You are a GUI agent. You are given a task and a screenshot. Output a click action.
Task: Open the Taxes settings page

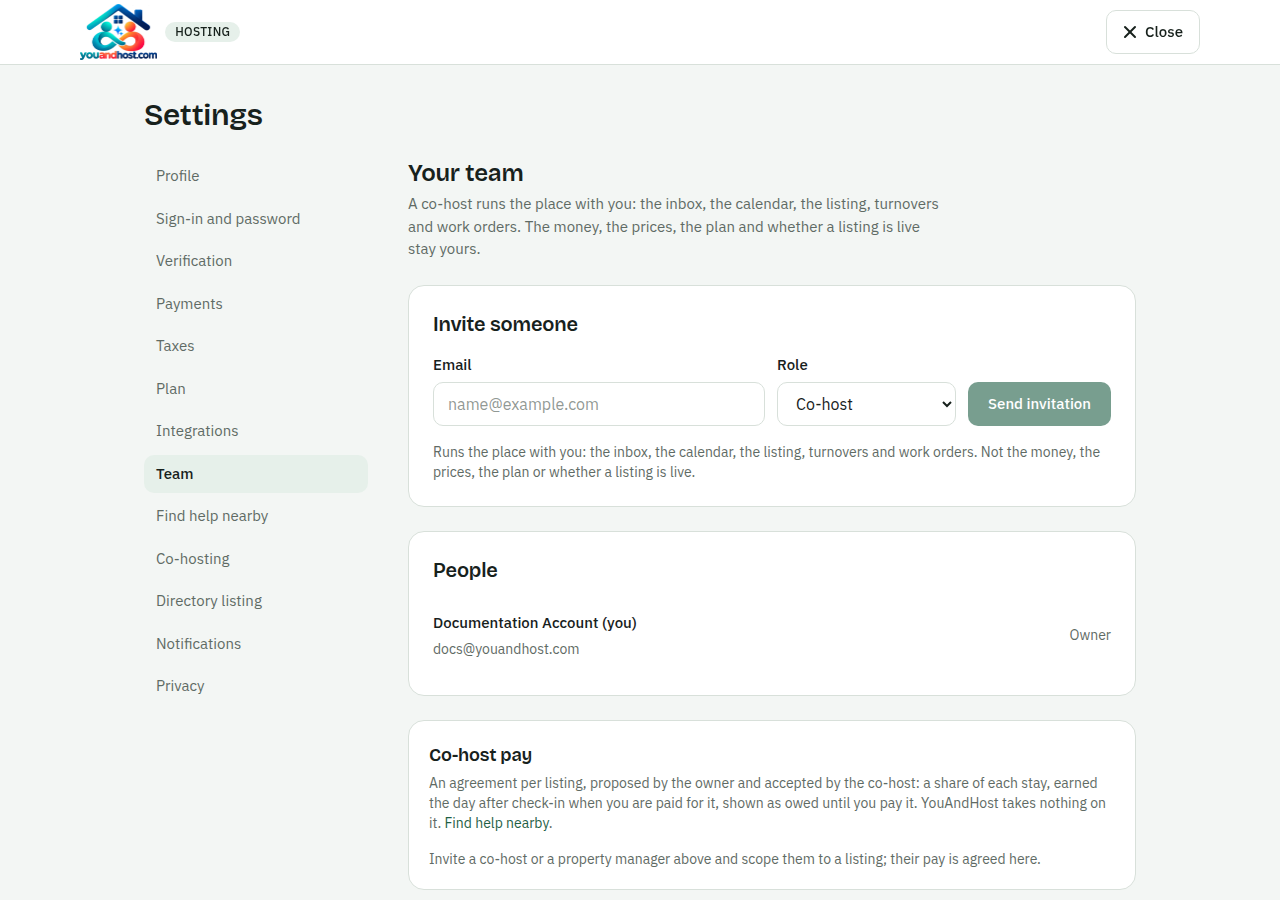(256, 346)
